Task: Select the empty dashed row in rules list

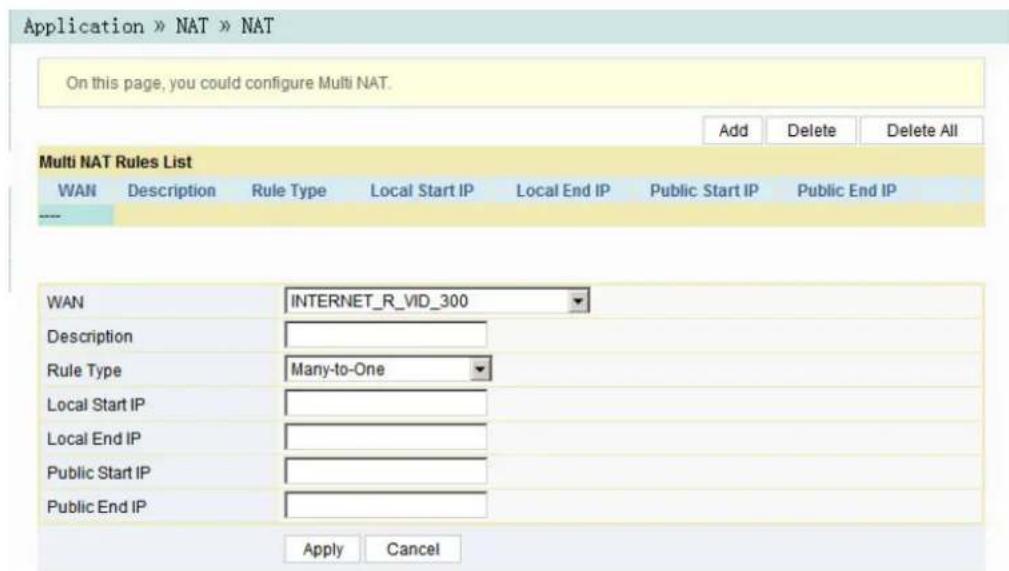Action: [511, 216]
